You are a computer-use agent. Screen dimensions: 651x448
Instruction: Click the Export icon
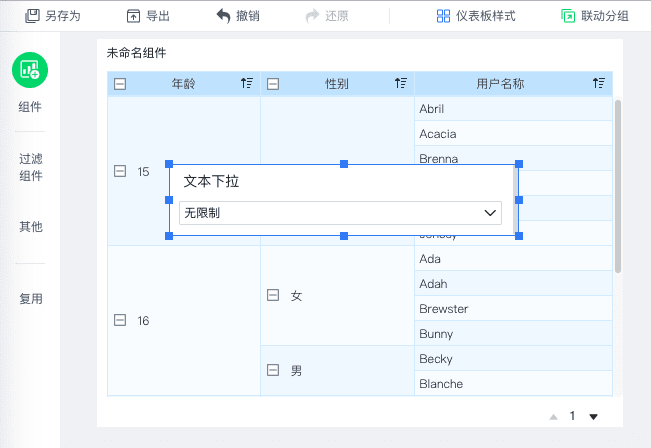[x=133, y=16]
